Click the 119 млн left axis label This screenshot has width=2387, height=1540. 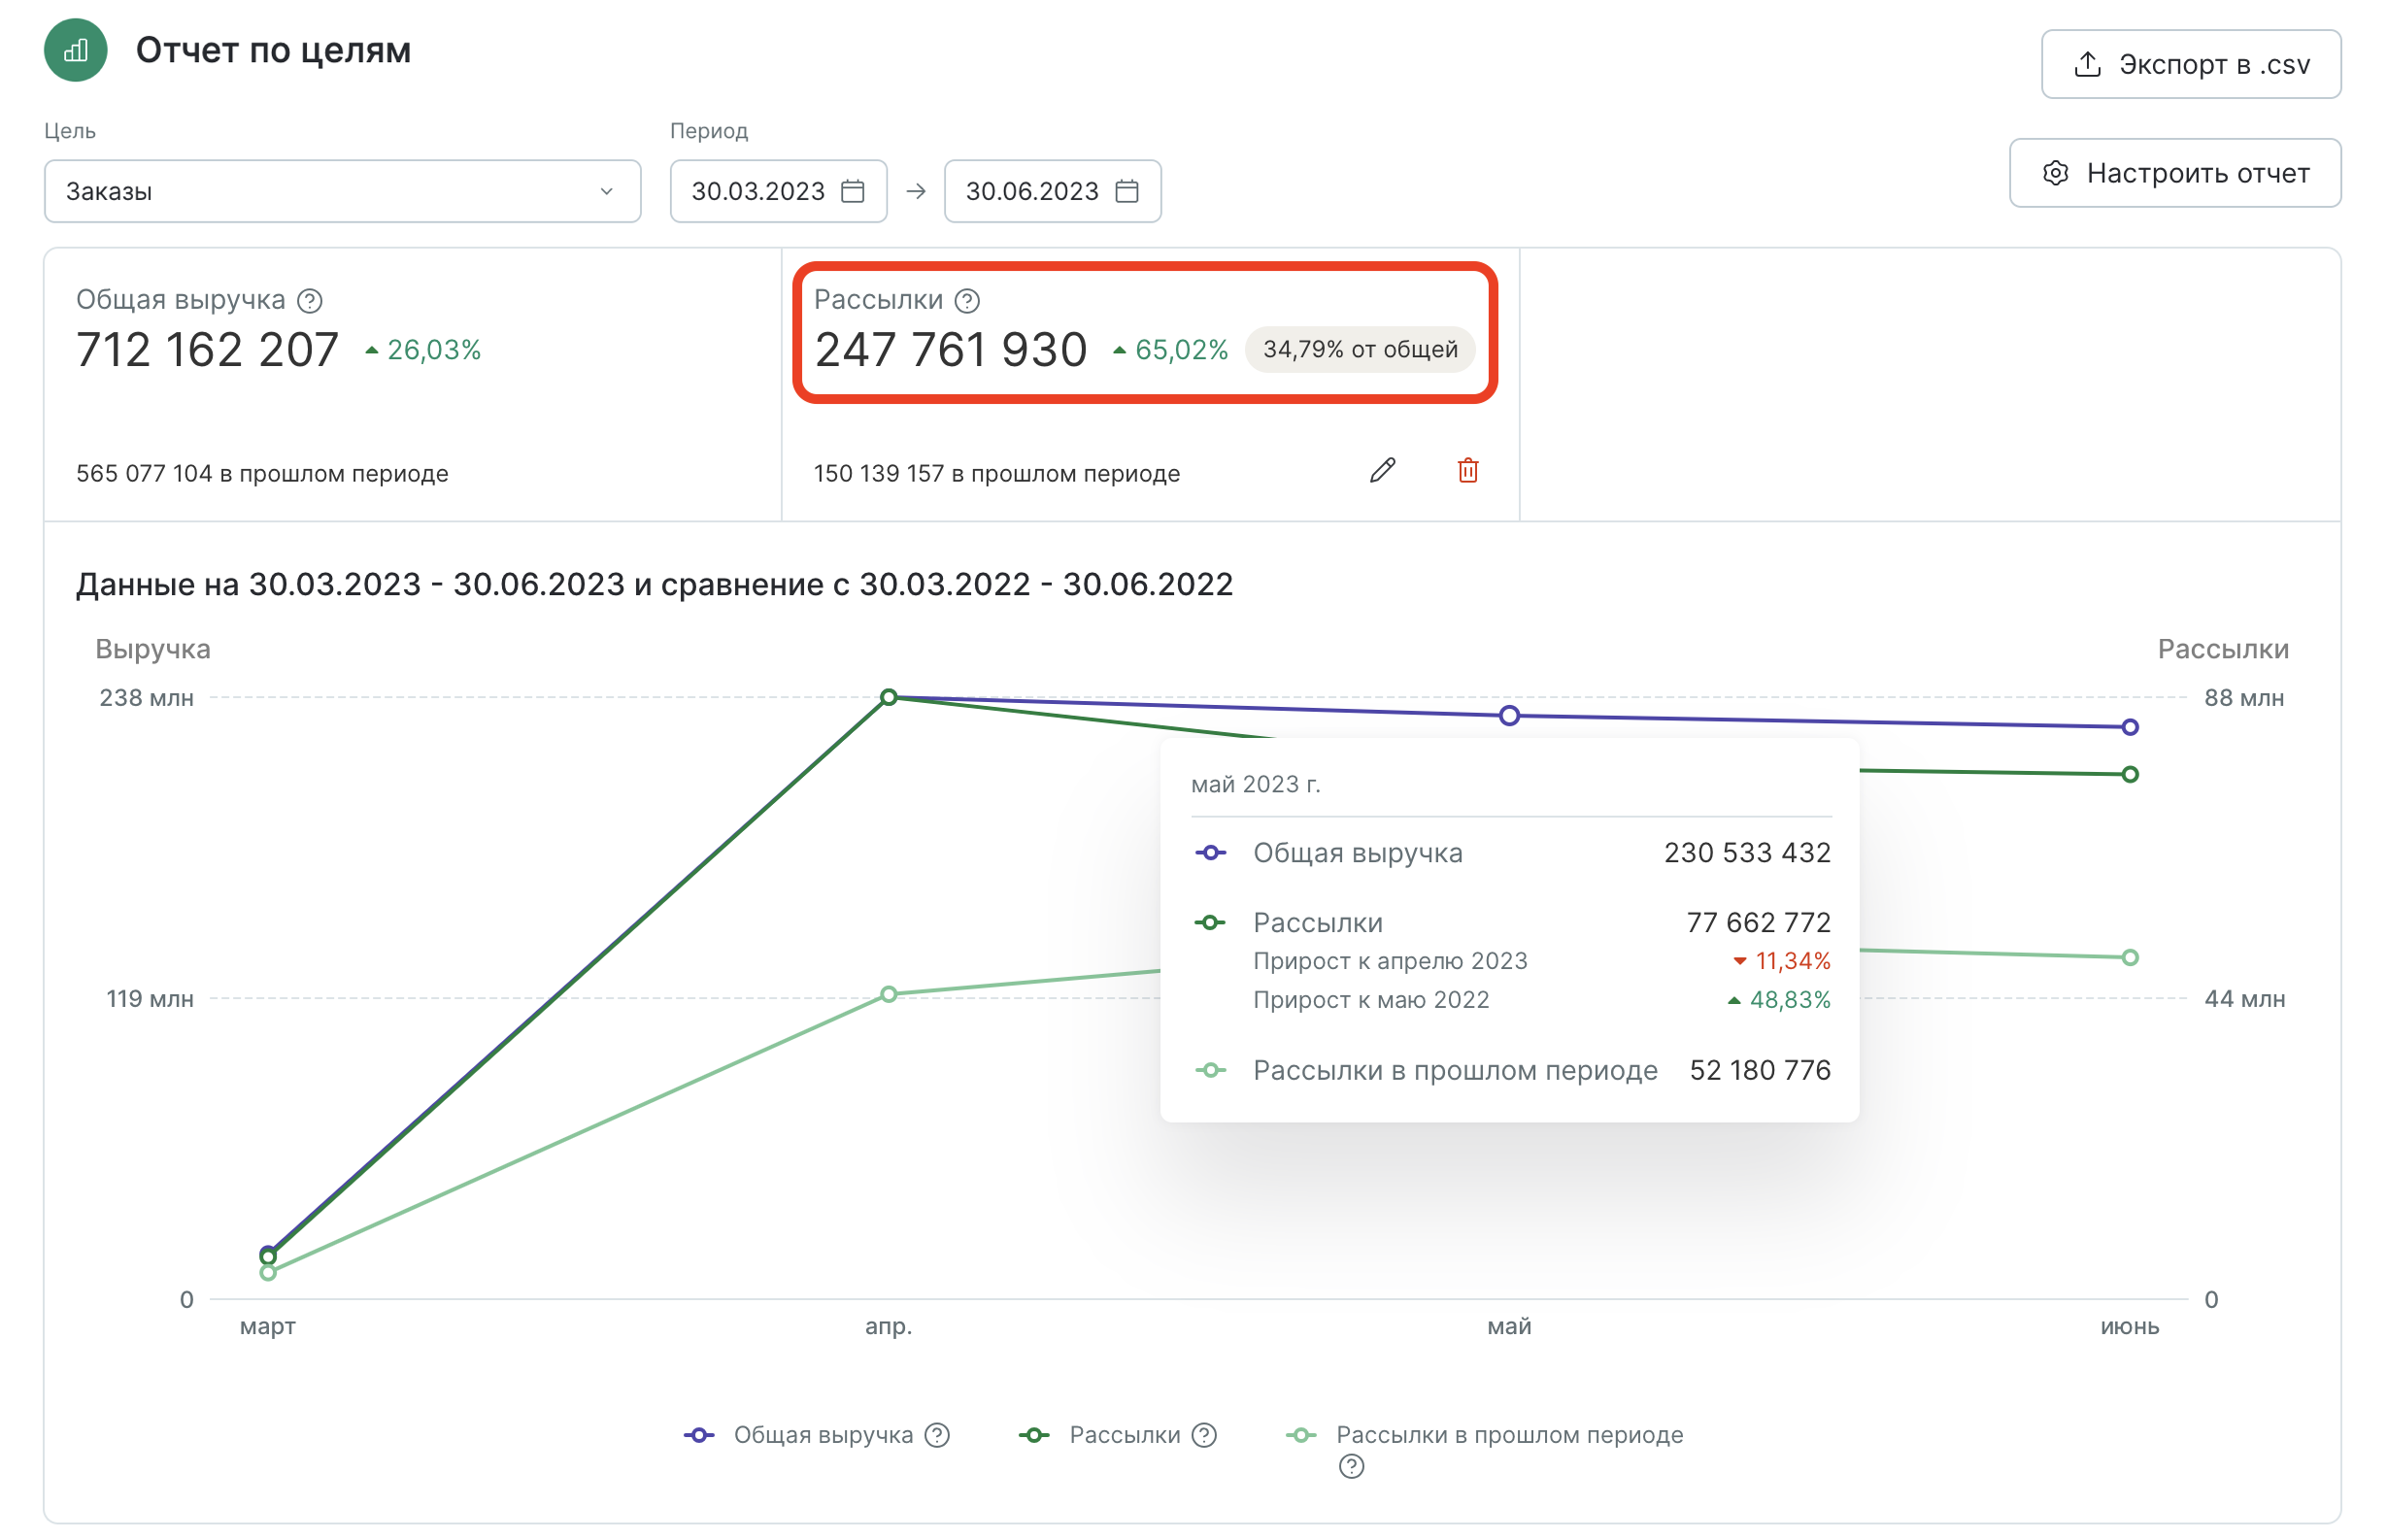tap(150, 998)
